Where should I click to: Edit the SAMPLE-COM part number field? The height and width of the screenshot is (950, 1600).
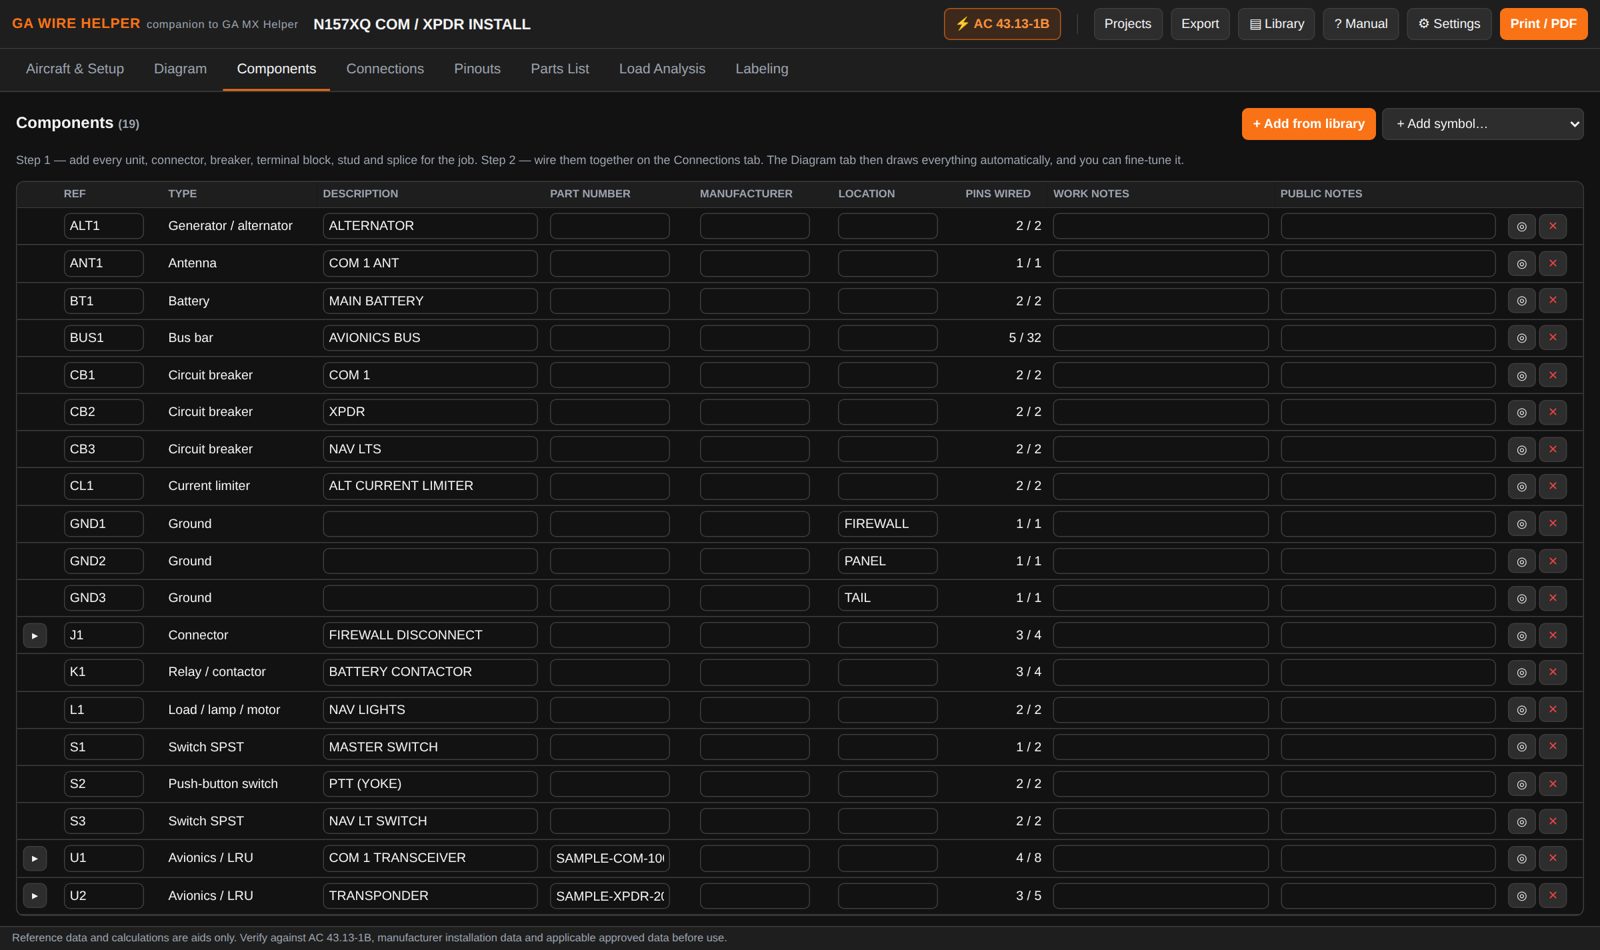point(610,858)
